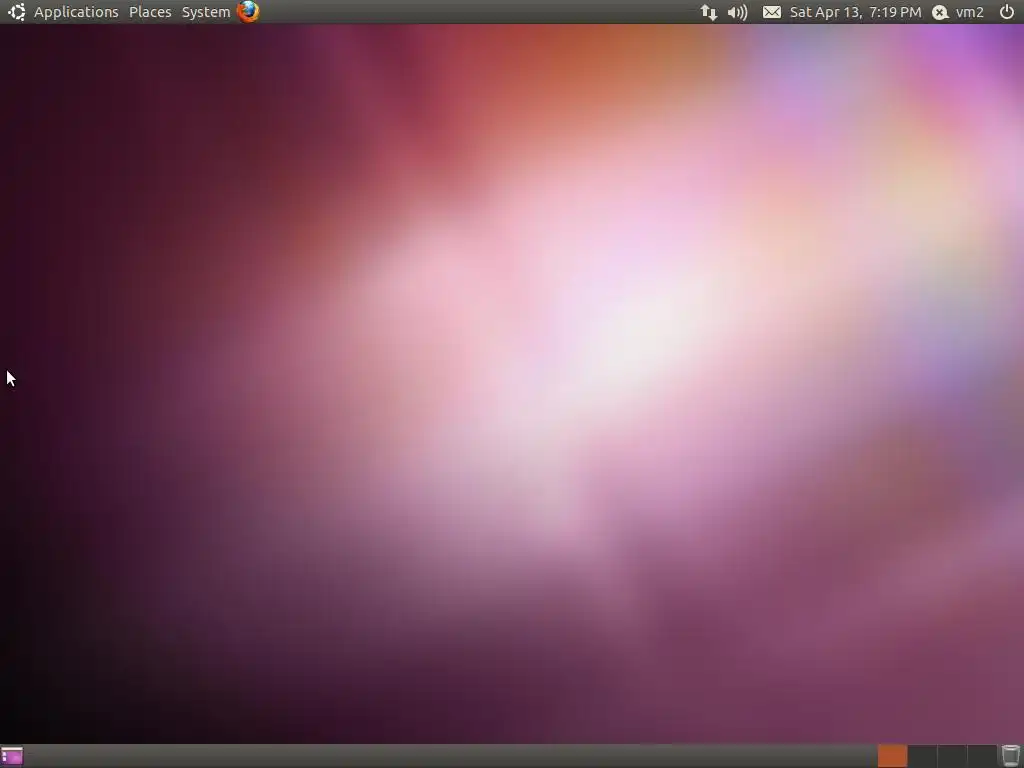1024x768 pixels.
Task: Open the Applications menu
Action: [x=76, y=12]
